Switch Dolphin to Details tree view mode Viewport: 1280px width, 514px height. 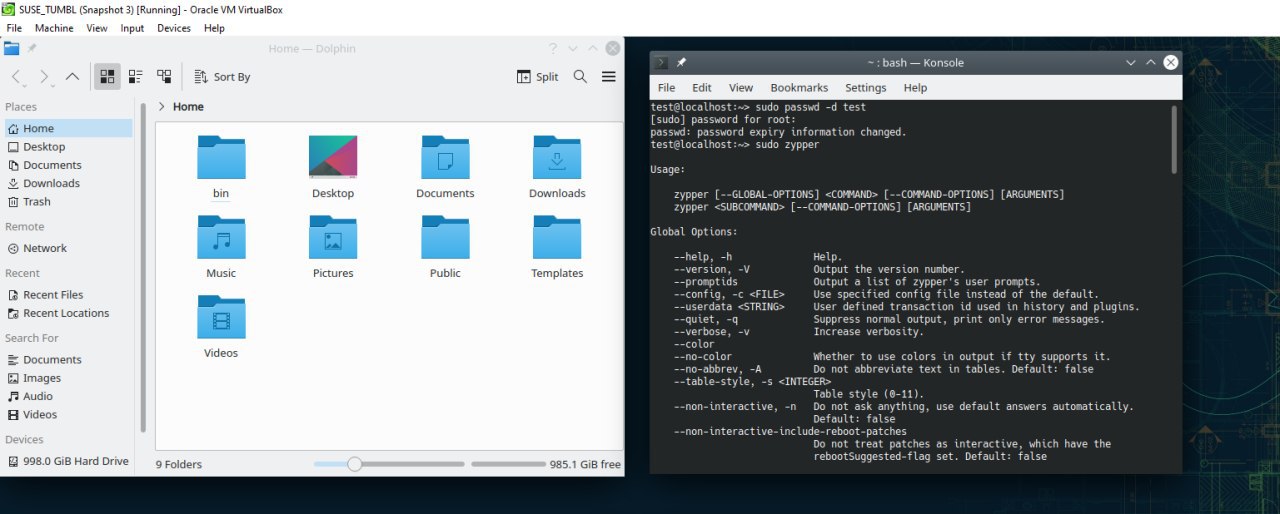(x=163, y=77)
